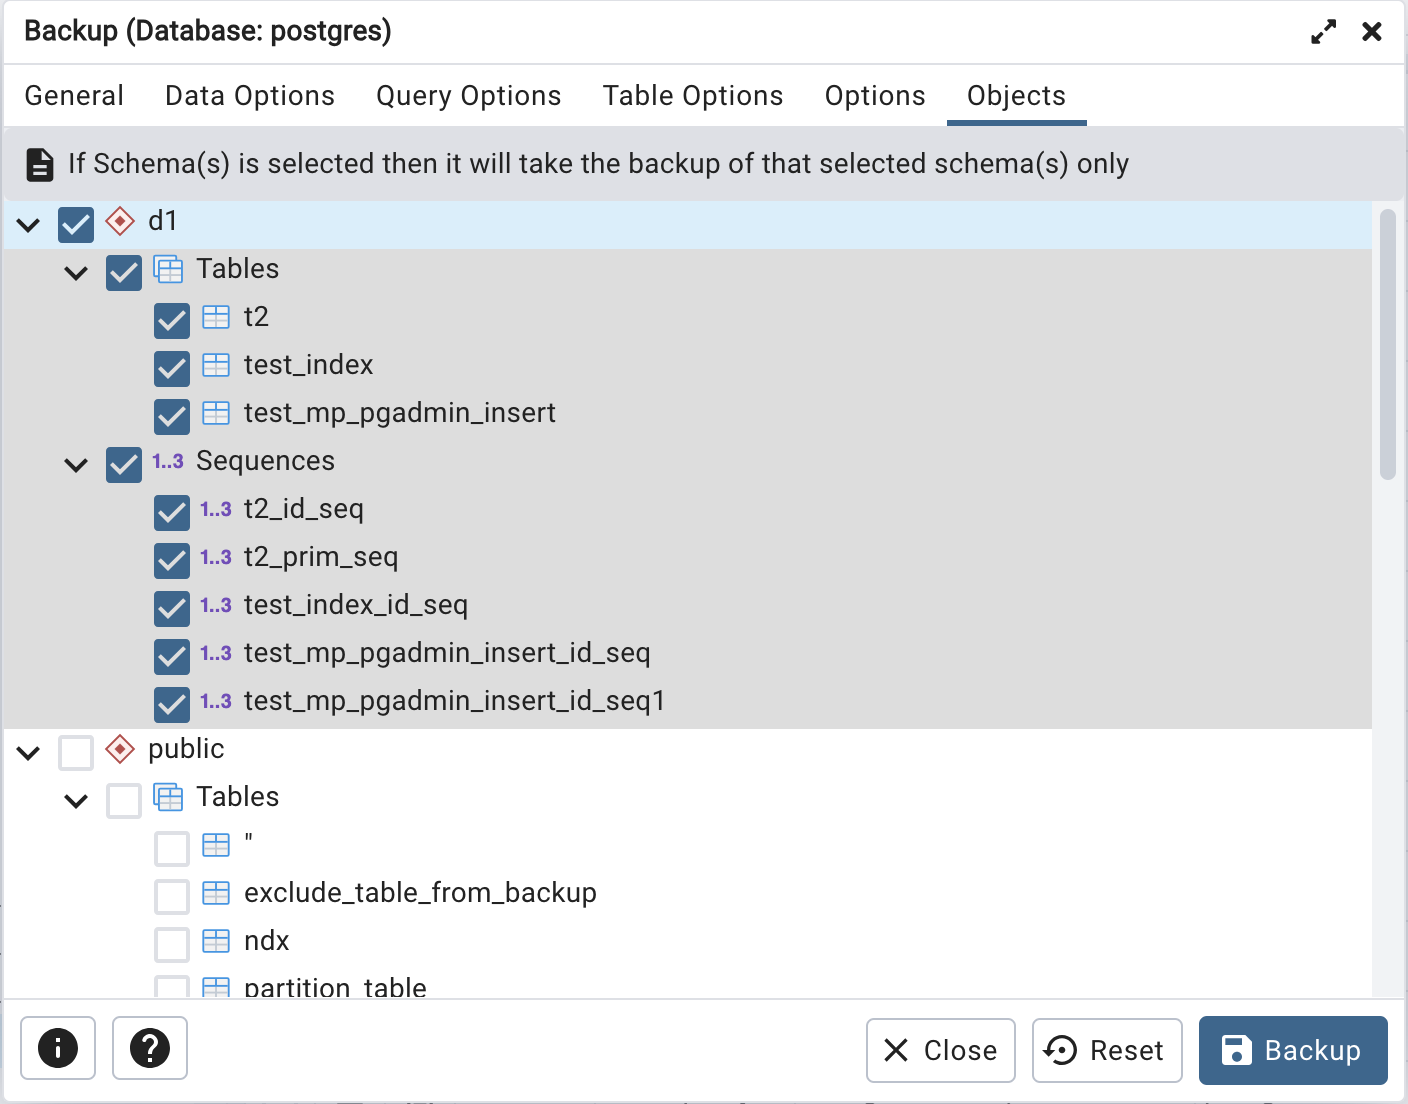This screenshot has width=1408, height=1104.
Task: Click the table icon beside test_index
Action: pos(216,365)
